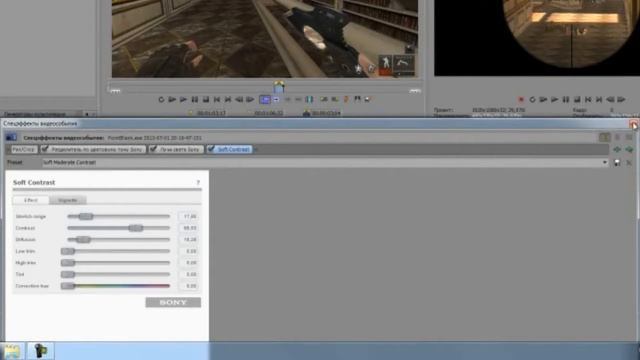This screenshot has width=640, height=360.
Task: Click the Stretch range value field
Action: (189, 216)
